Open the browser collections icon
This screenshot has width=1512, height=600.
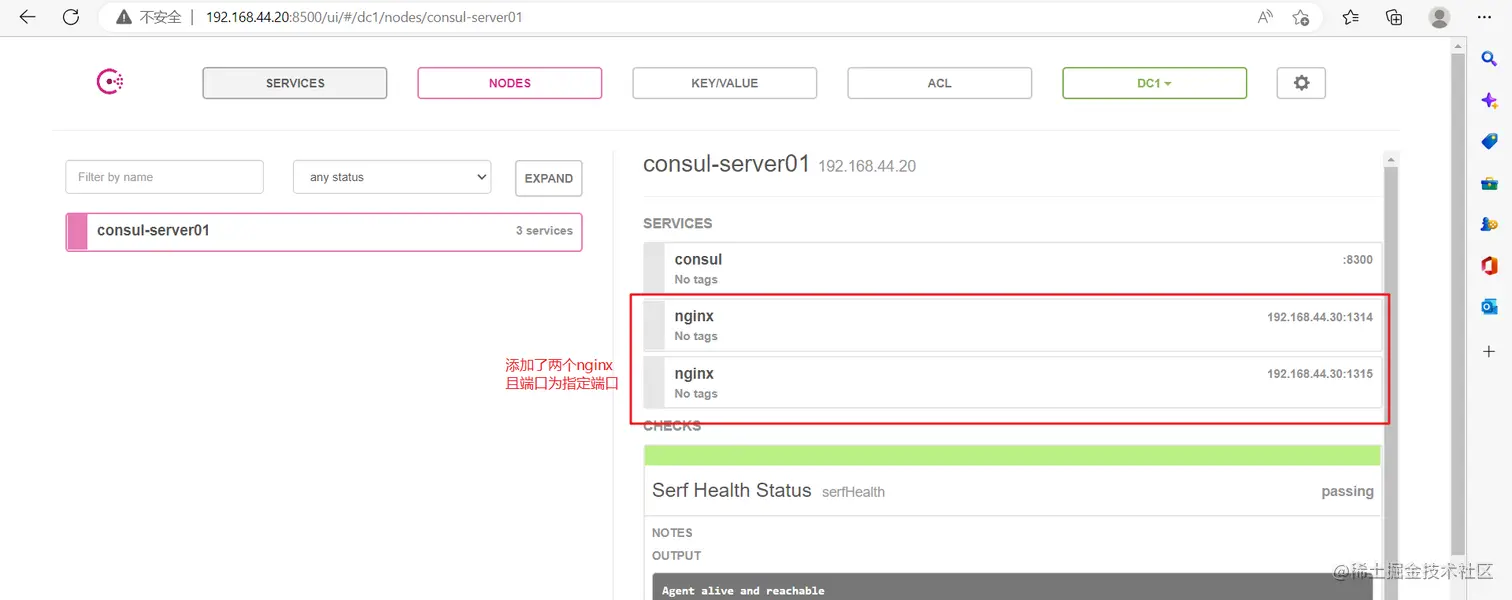point(1394,17)
